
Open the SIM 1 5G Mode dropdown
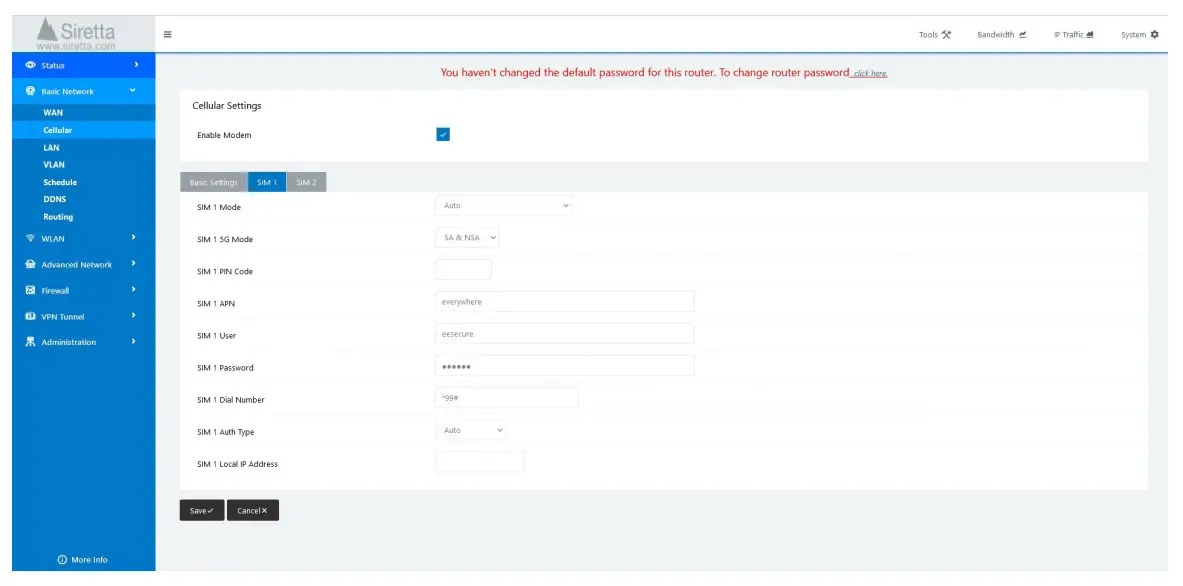pos(467,238)
